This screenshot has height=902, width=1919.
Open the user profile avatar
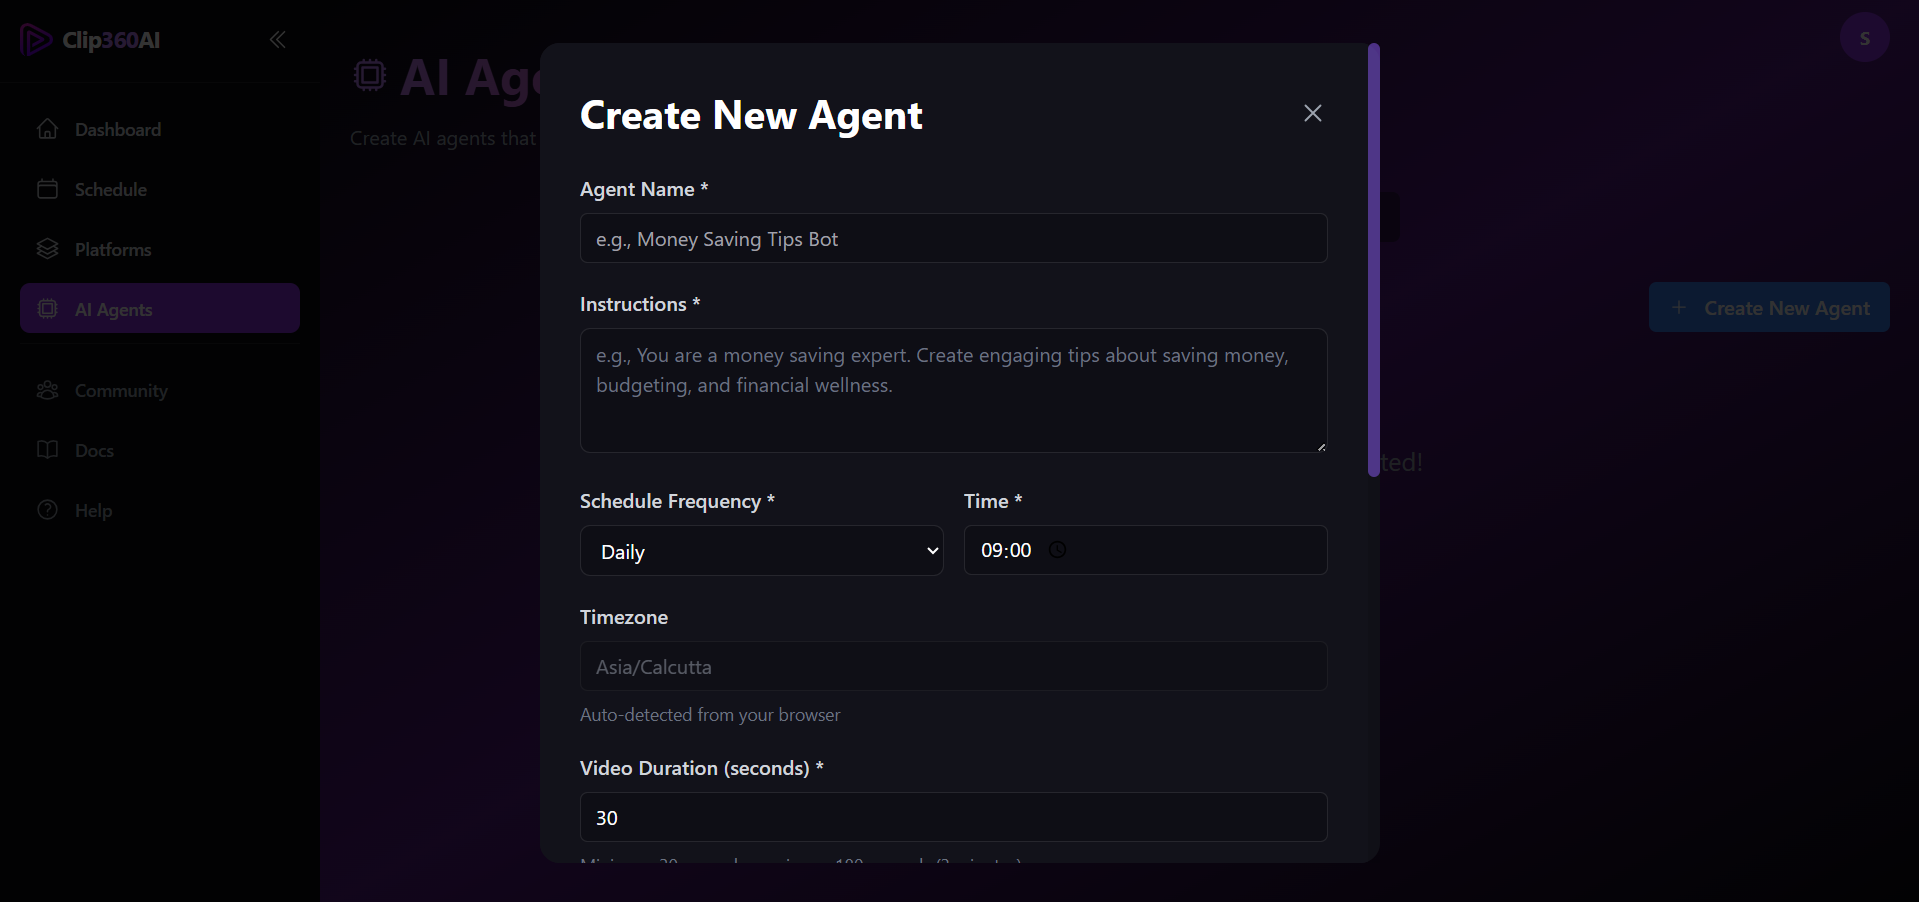tap(1864, 38)
